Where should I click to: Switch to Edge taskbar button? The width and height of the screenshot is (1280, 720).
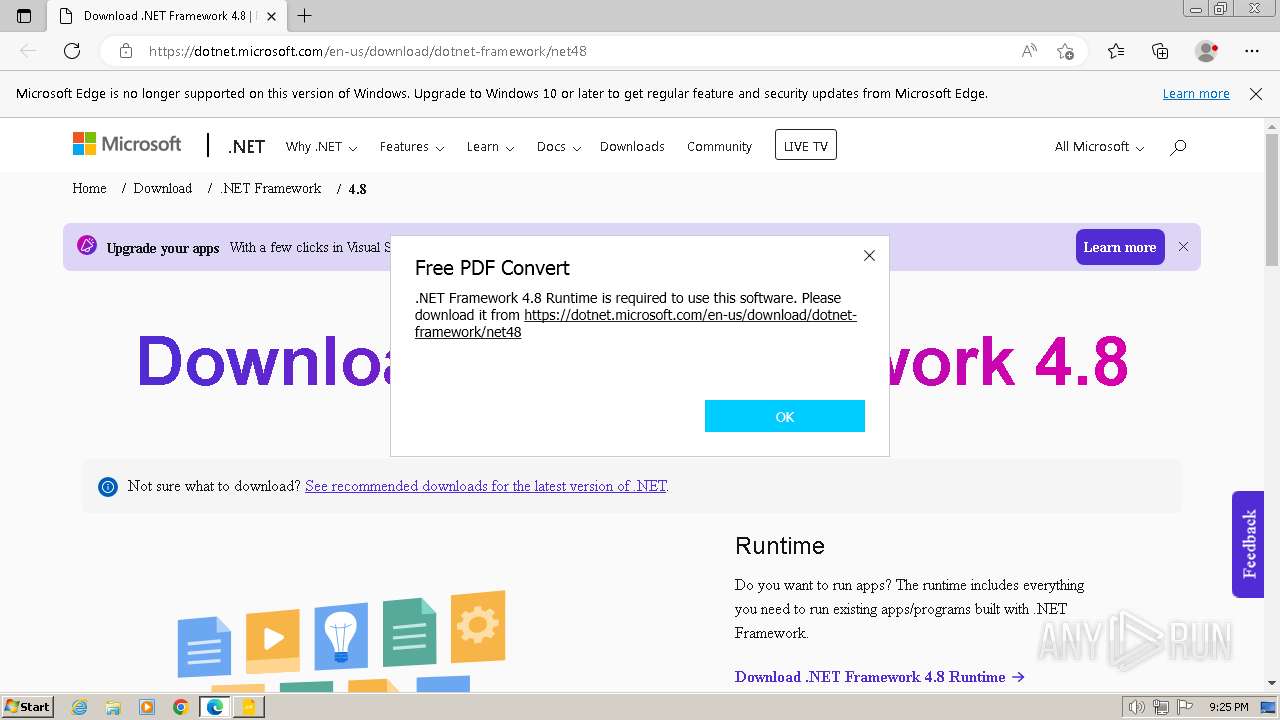(x=215, y=707)
